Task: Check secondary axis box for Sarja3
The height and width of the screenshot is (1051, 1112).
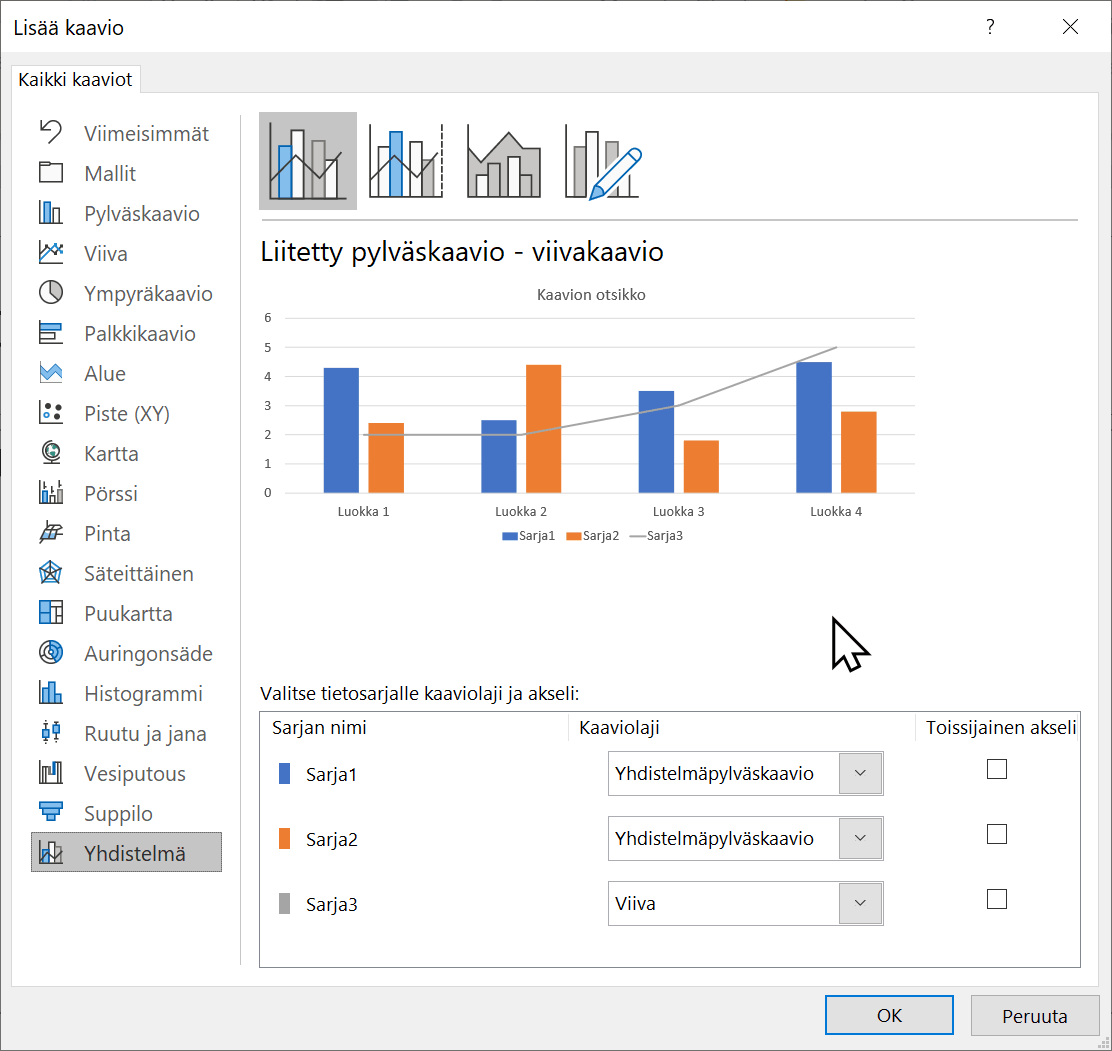Action: click(996, 899)
